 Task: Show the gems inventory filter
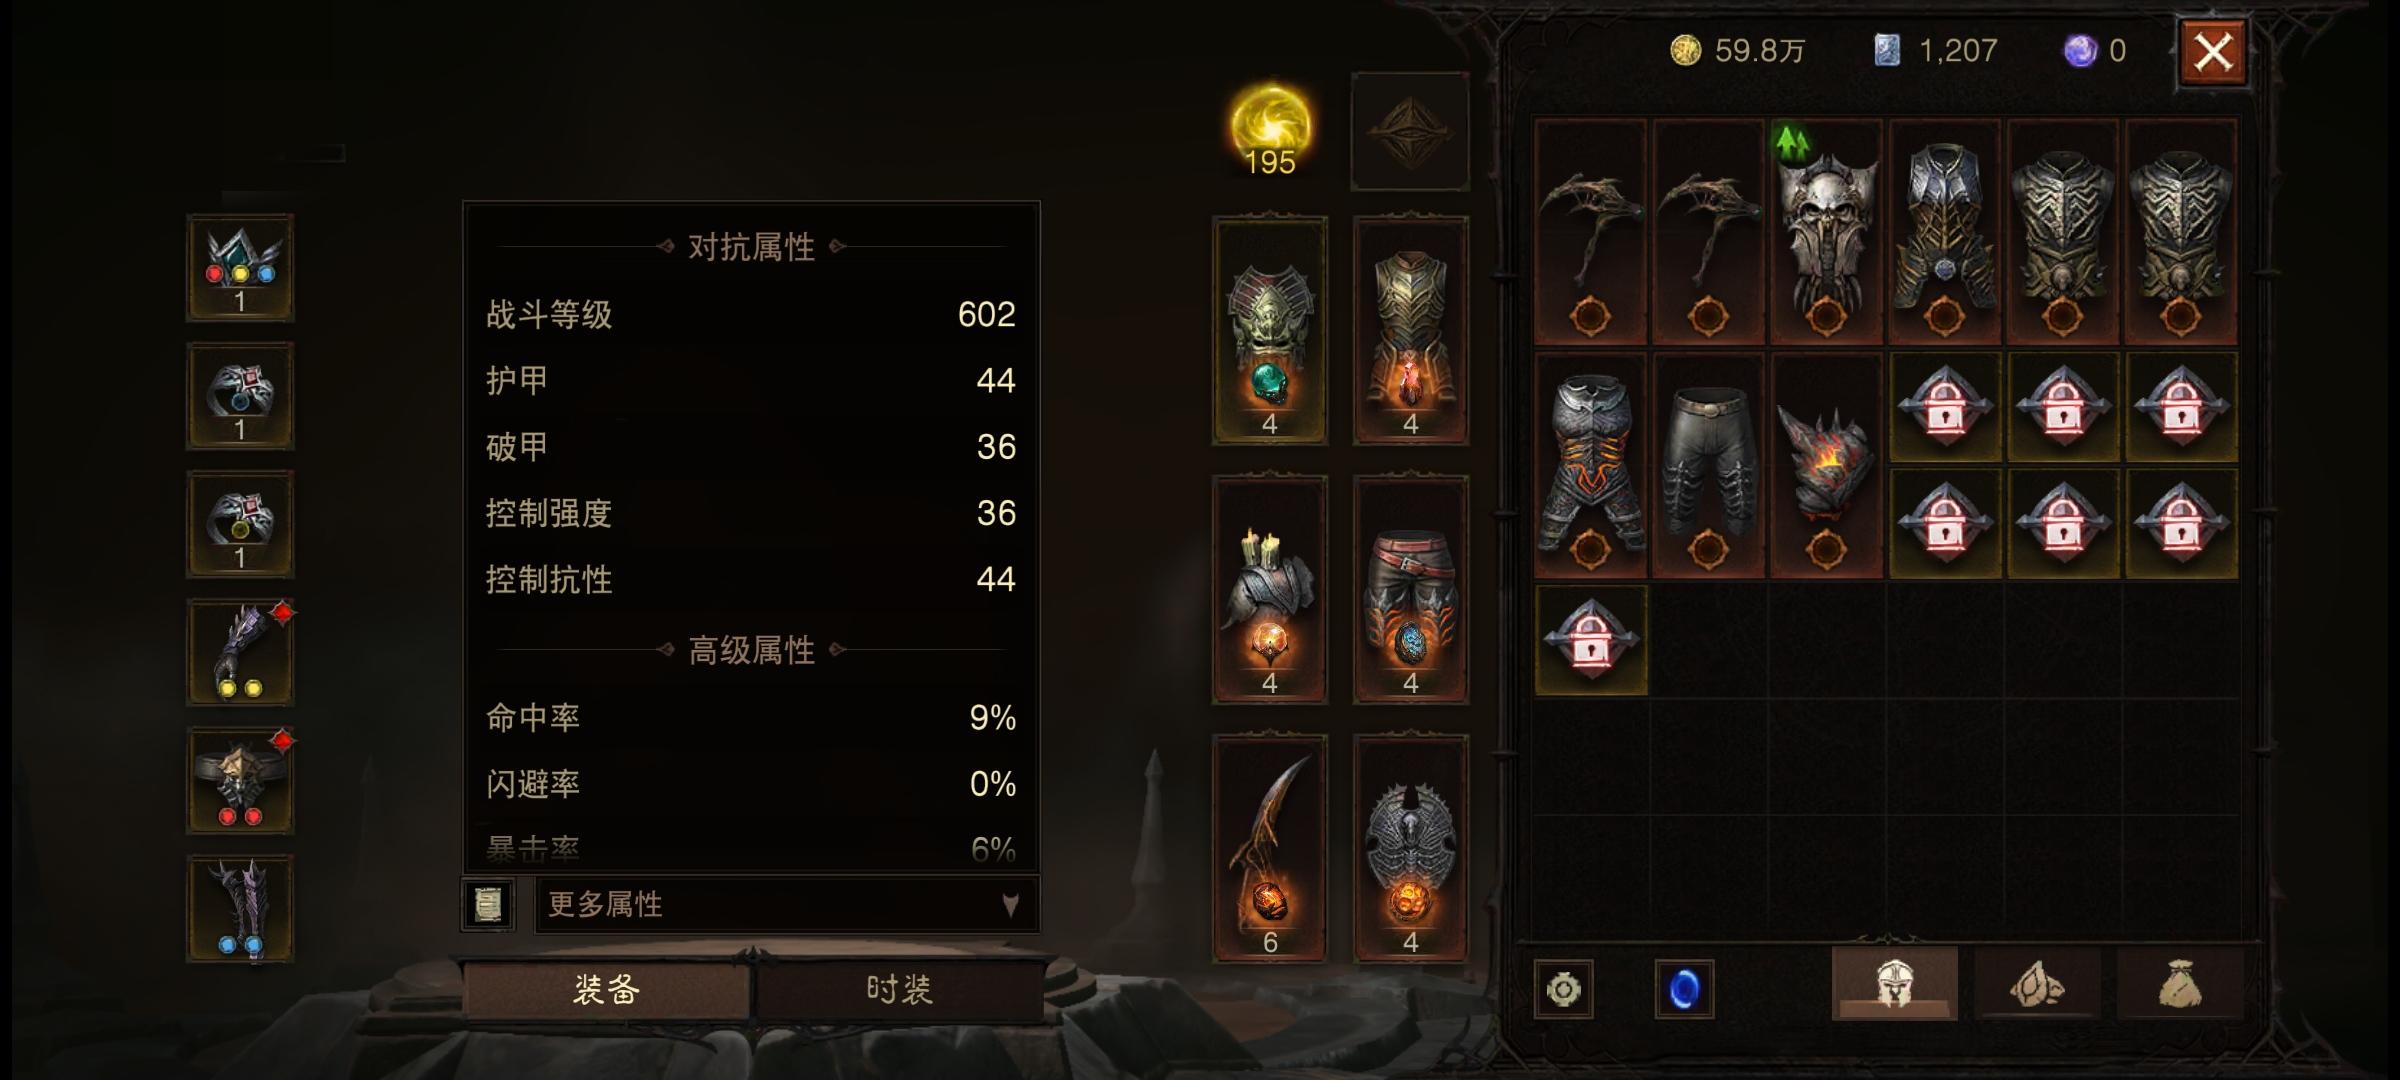[x=2037, y=984]
